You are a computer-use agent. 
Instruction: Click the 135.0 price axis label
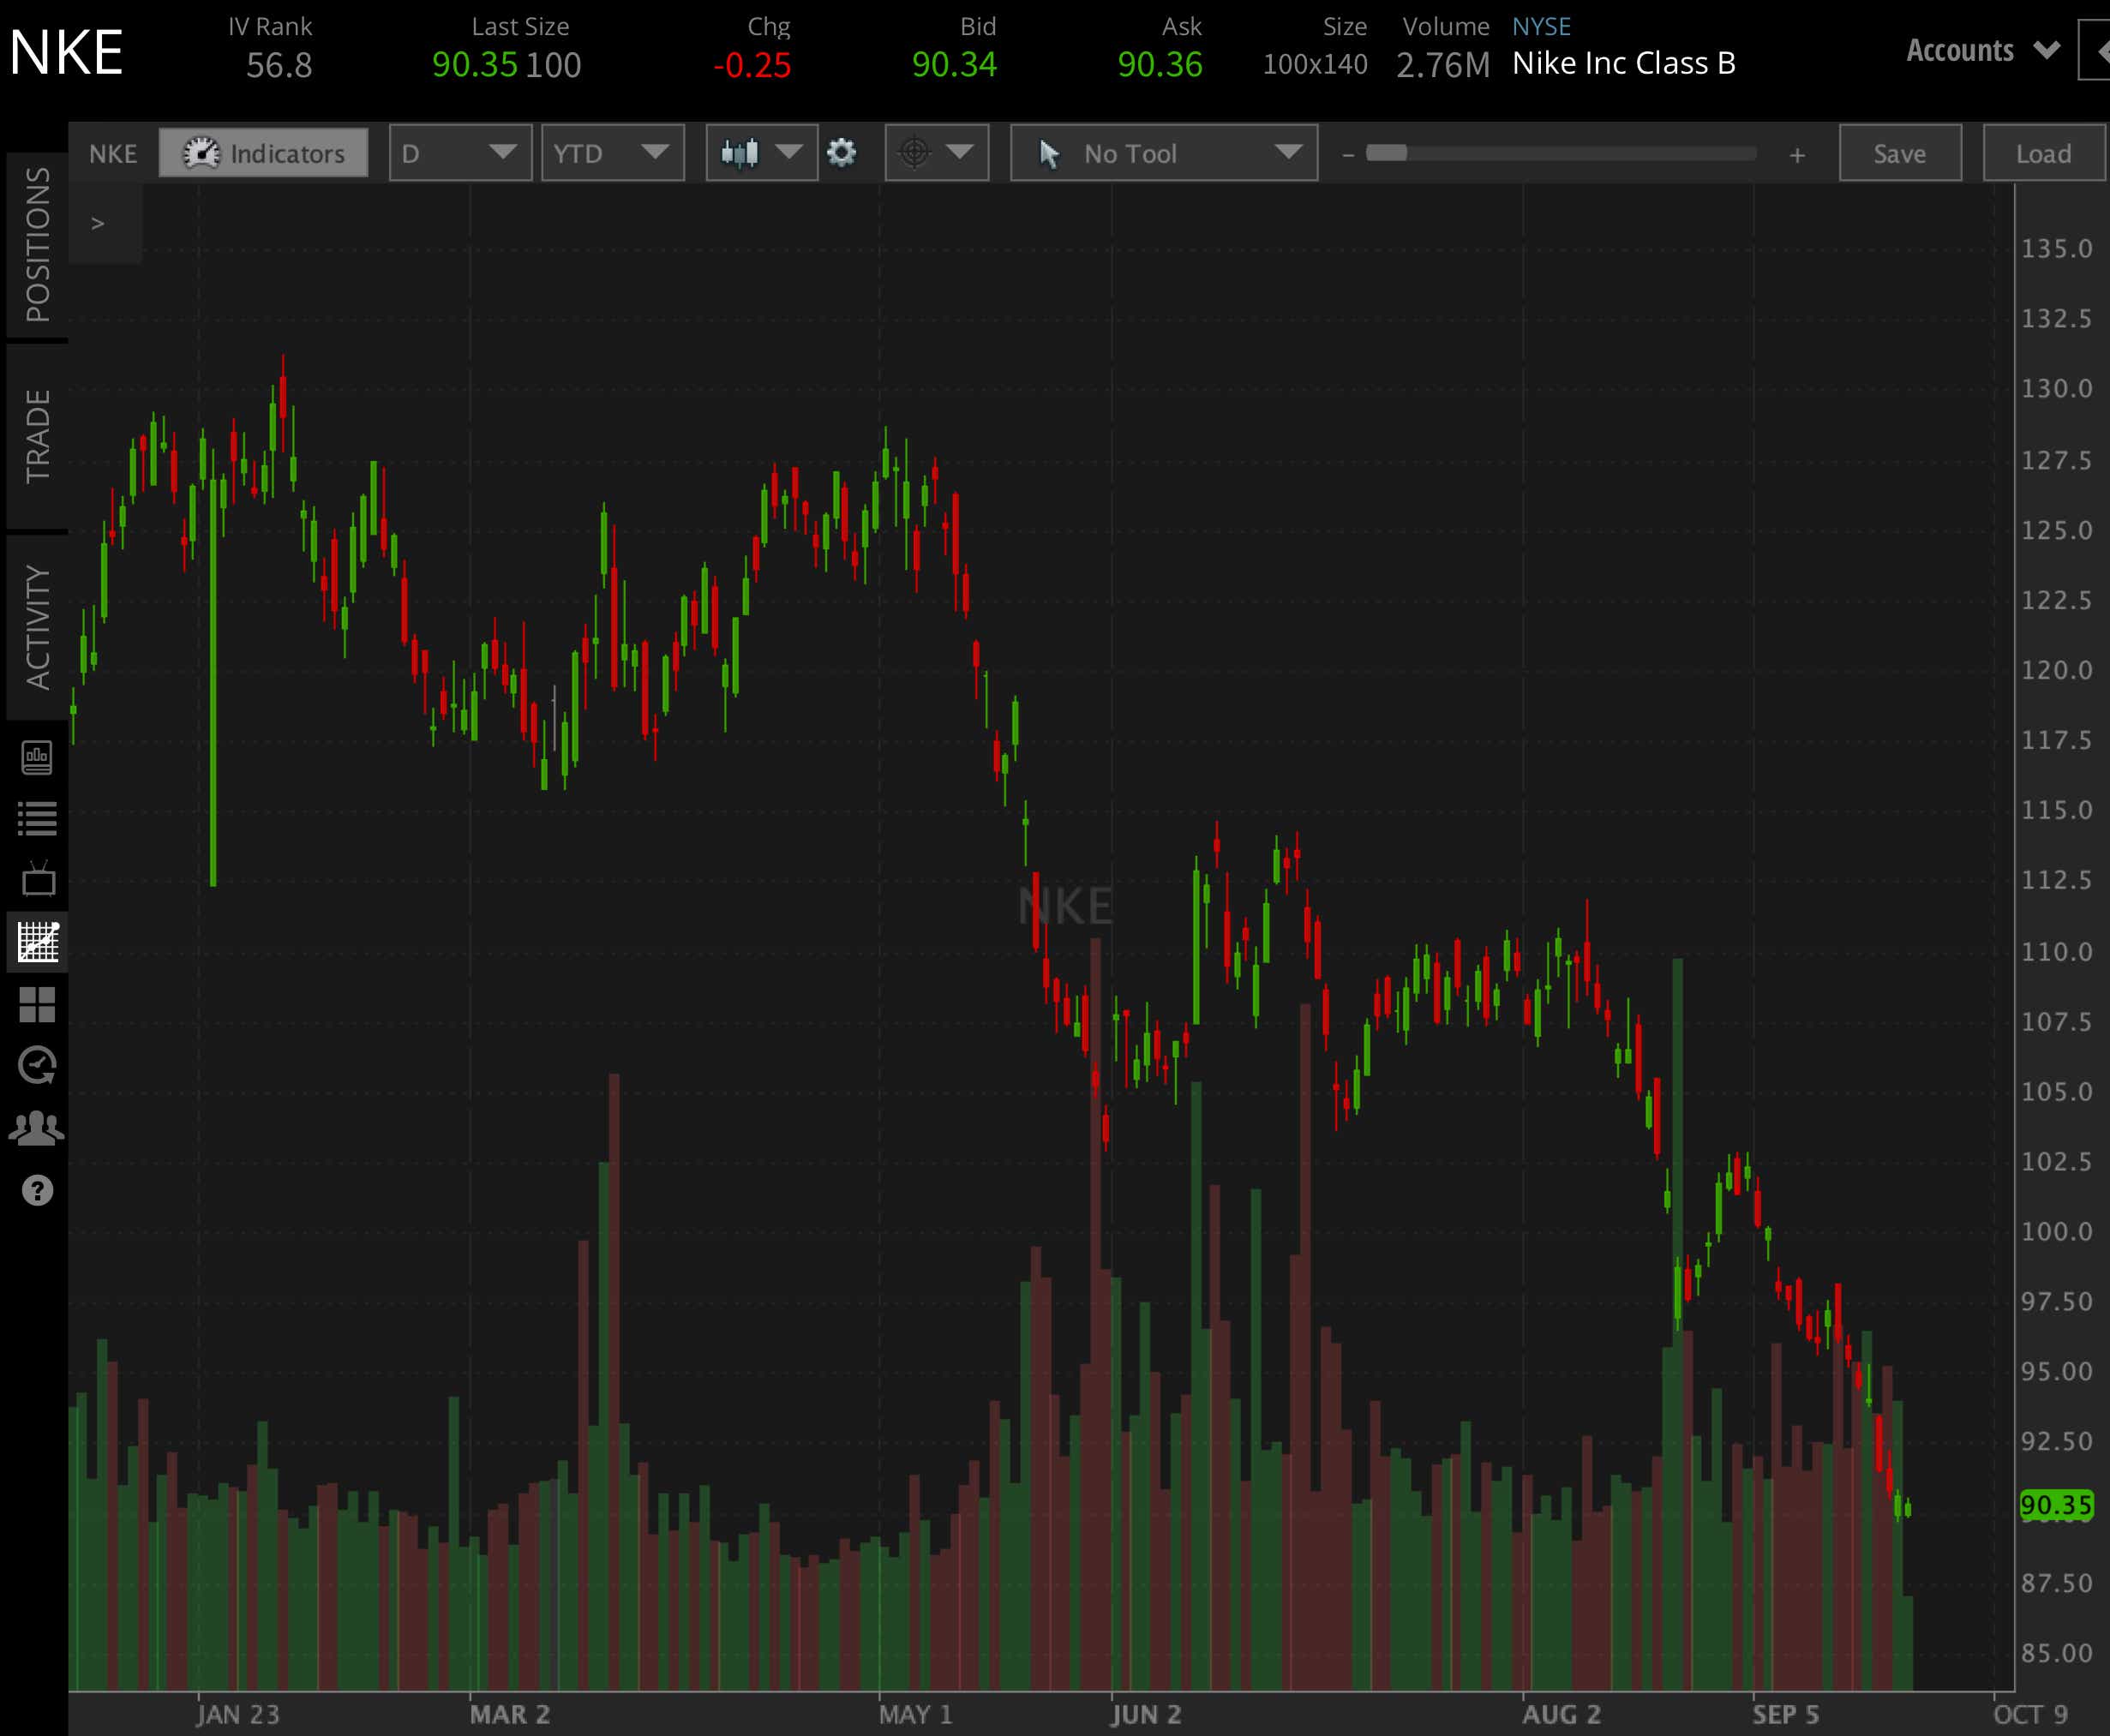2056,248
